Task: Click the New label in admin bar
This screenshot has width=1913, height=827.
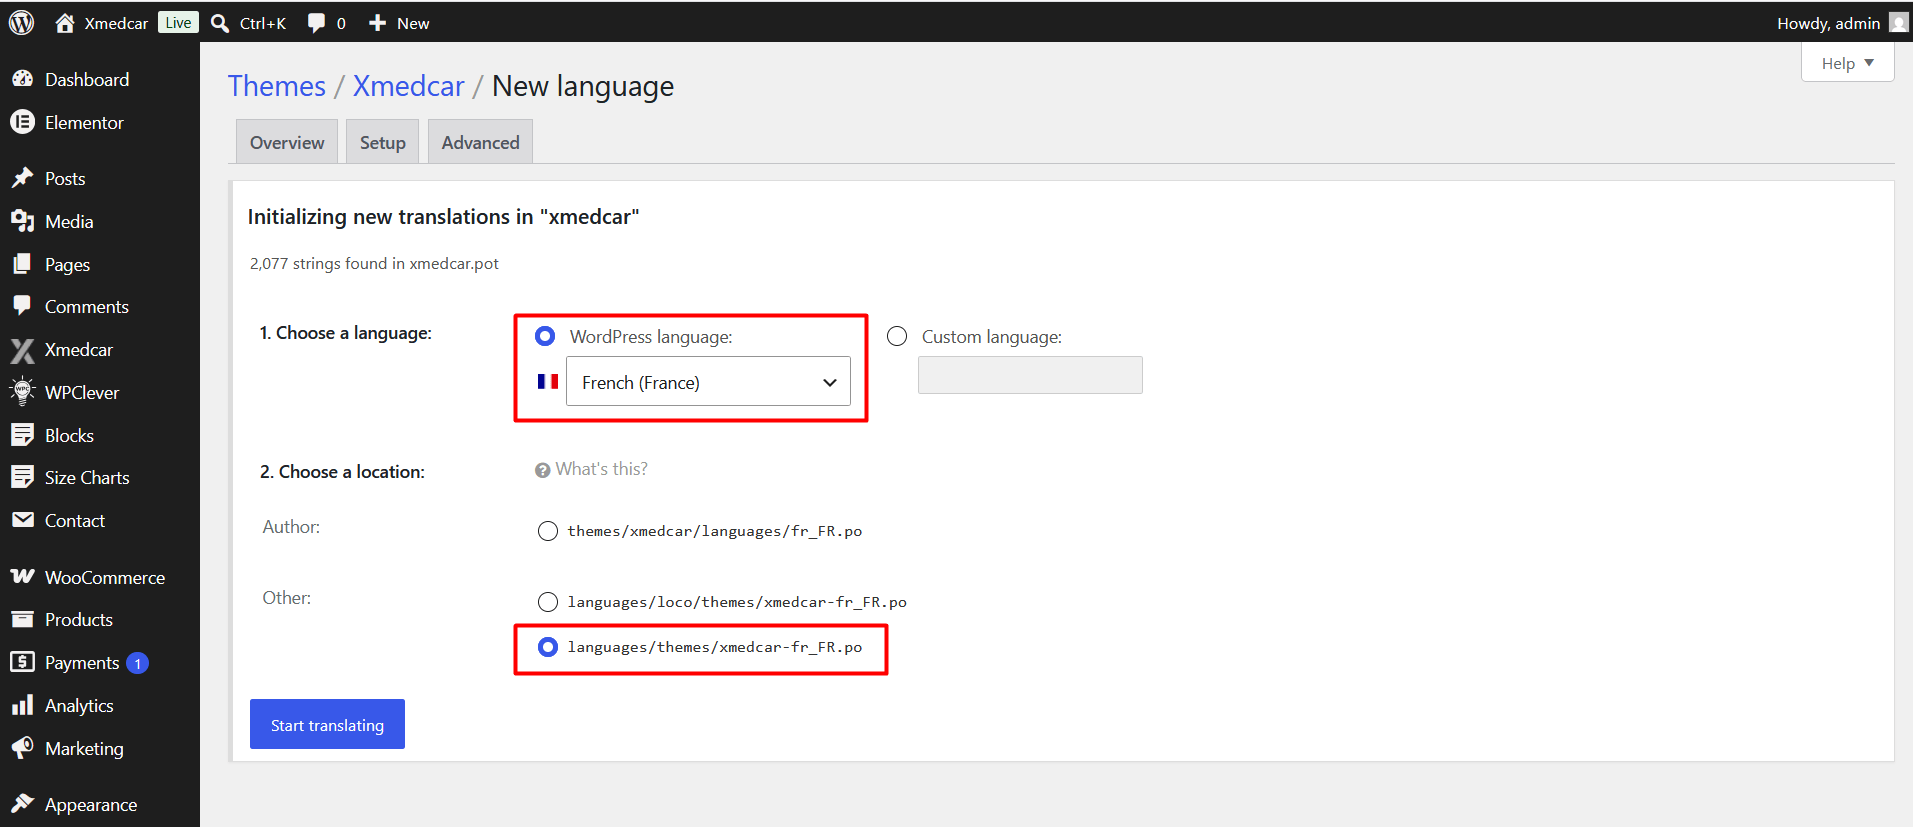Action: click(413, 23)
